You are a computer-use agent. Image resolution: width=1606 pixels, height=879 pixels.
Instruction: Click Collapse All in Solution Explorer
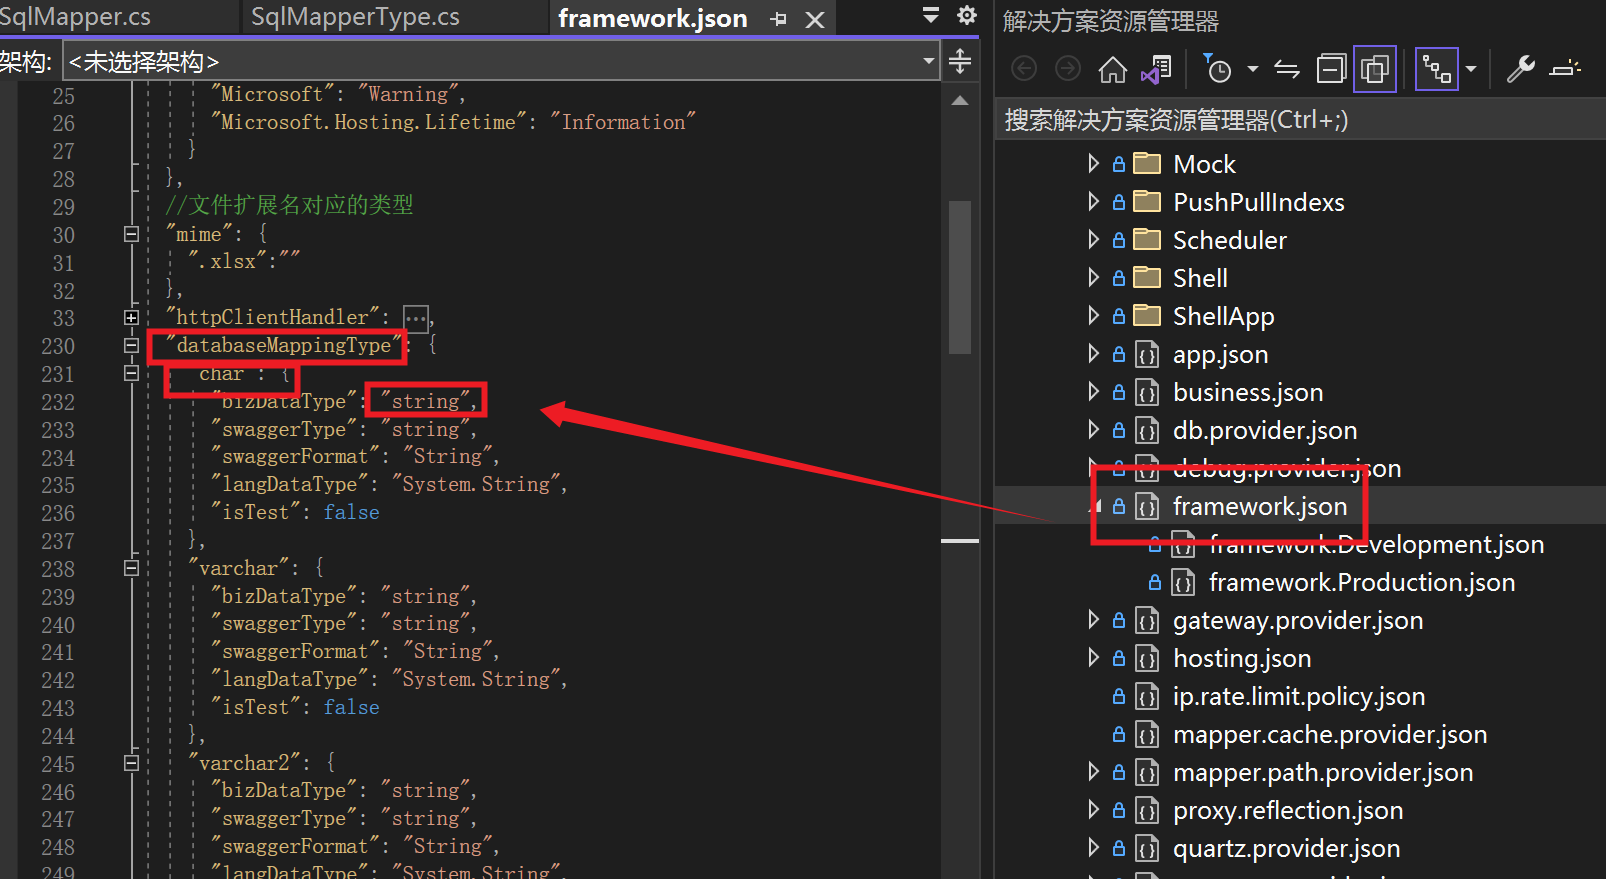click(x=1331, y=69)
